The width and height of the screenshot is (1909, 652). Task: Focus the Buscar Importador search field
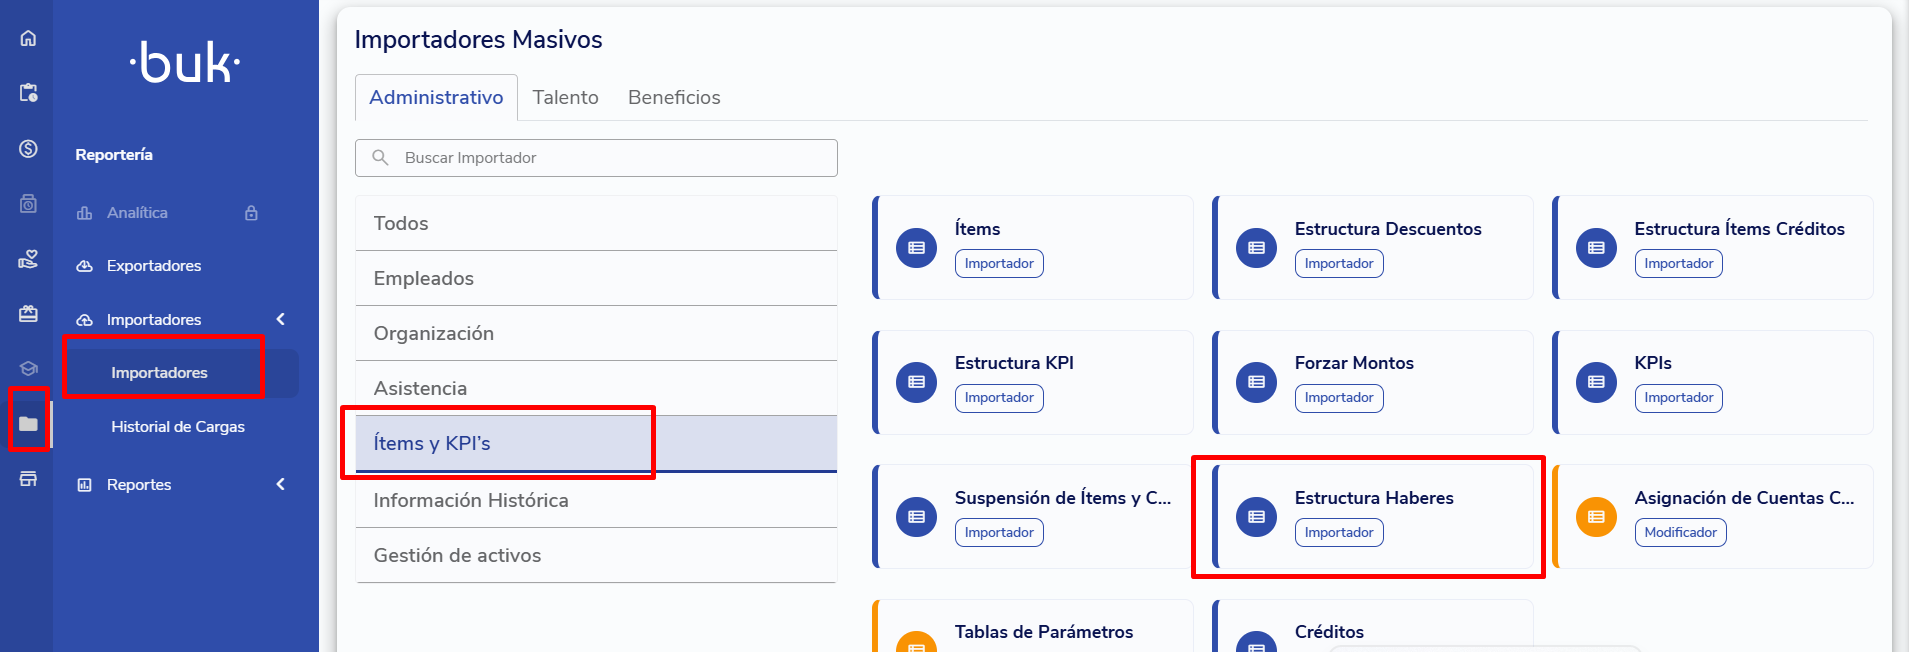[x=610, y=158]
